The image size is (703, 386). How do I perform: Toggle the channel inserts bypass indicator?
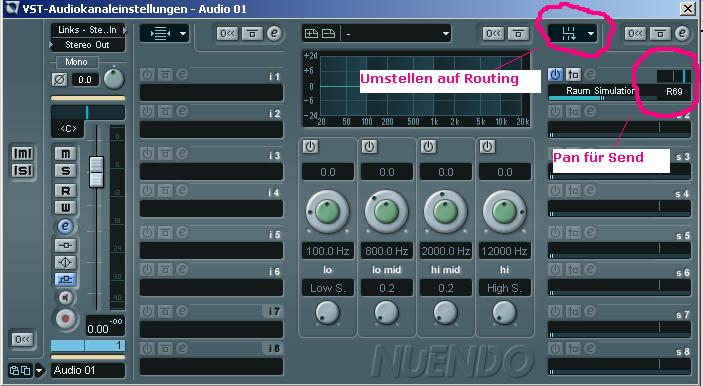pos(65,245)
